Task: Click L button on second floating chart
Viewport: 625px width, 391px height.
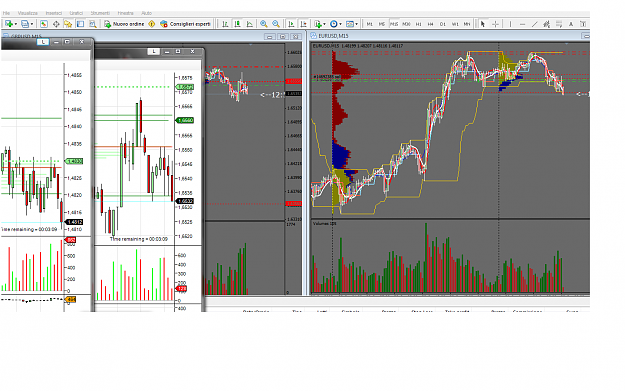Action: (x=153, y=51)
